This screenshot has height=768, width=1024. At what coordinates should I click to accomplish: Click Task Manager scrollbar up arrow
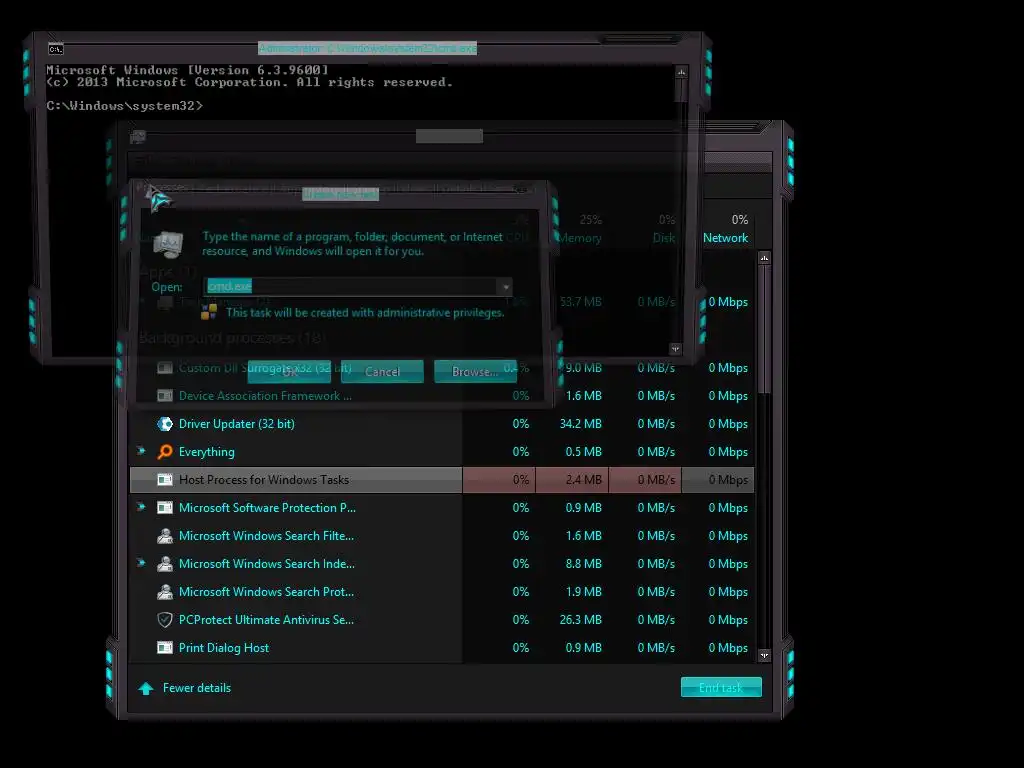click(x=764, y=259)
